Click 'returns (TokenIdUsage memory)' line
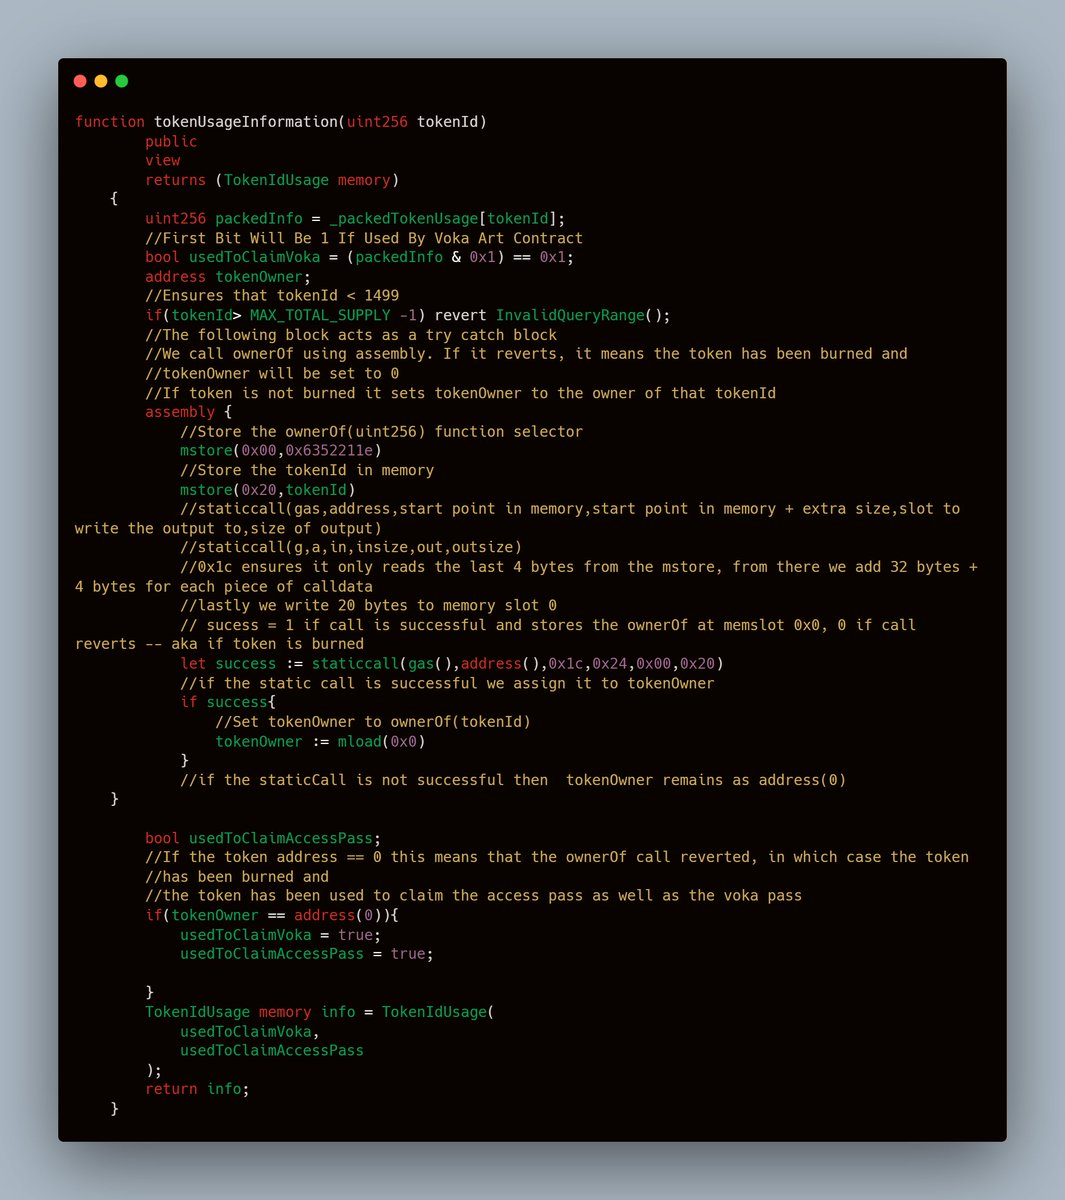 click(x=272, y=180)
